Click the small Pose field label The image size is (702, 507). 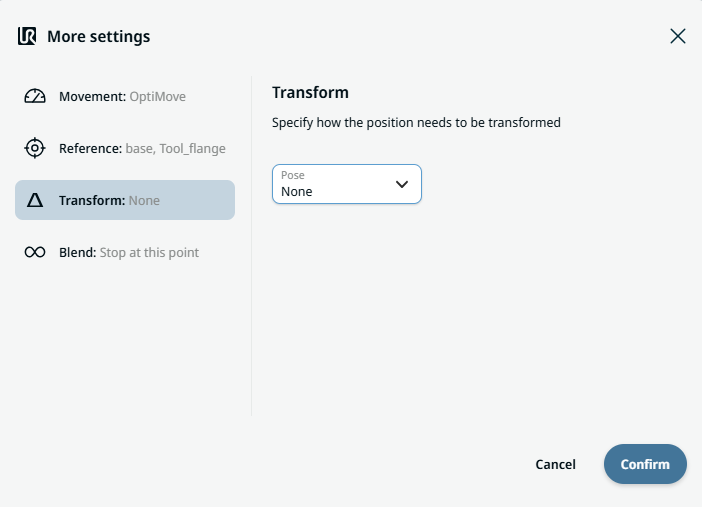pyautogui.click(x=292, y=175)
